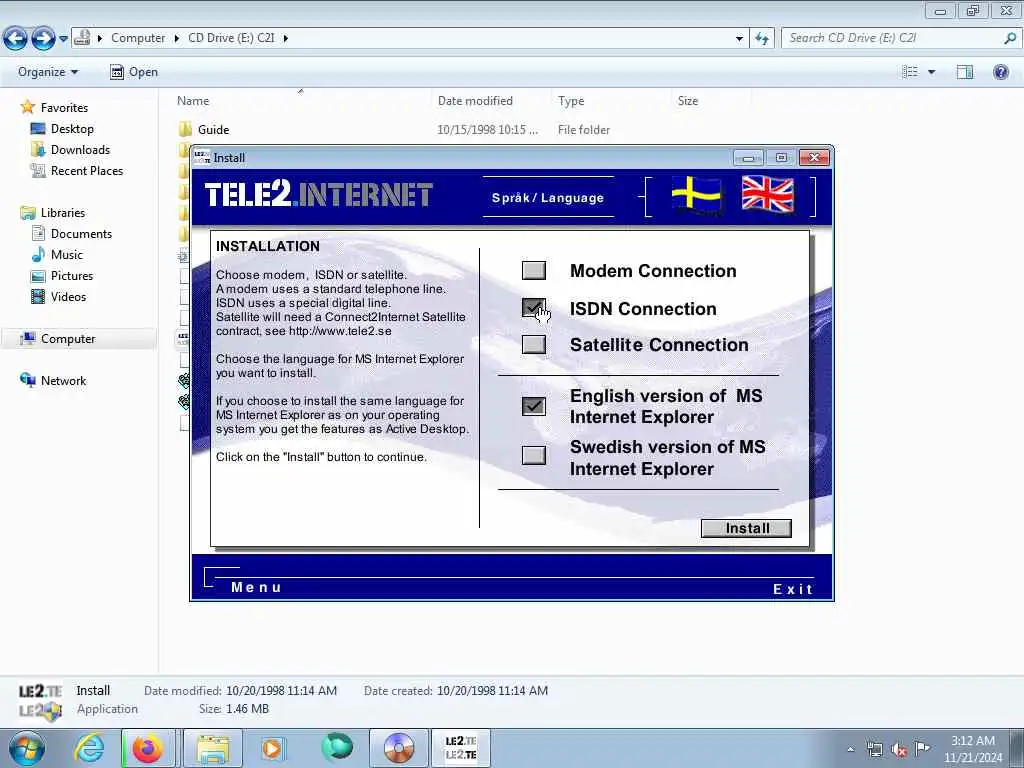The image size is (1024, 768).
Task: Refresh the CD Drive folder view
Action: coord(761,39)
